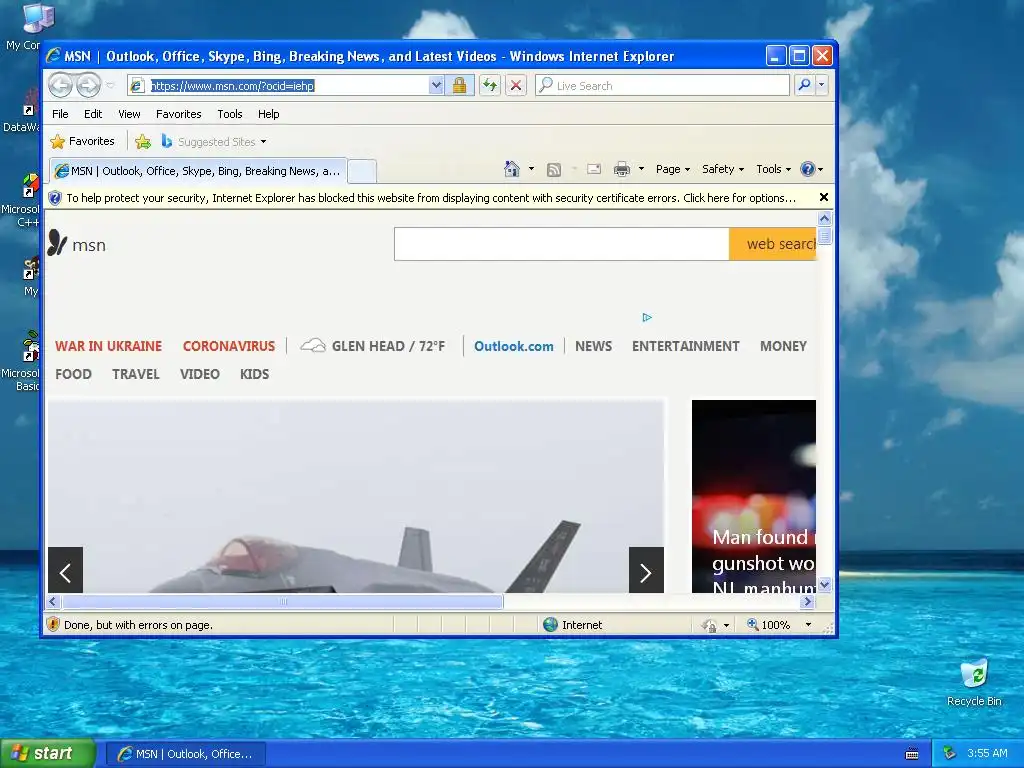Viewport: 1024px width, 768px height.
Task: Open ENTERTAINMENT navigation link
Action: pos(685,346)
